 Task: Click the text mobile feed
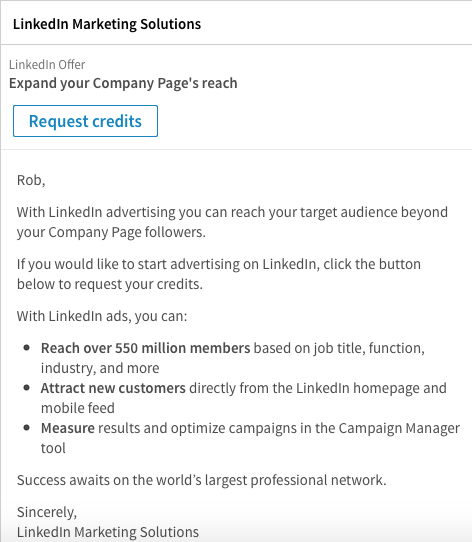click(78, 408)
